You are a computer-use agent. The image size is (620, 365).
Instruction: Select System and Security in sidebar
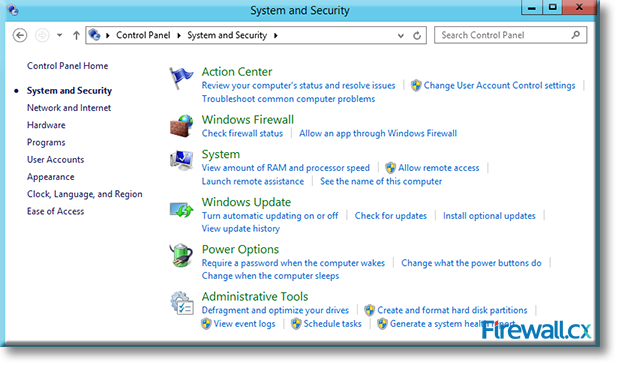[x=69, y=91]
